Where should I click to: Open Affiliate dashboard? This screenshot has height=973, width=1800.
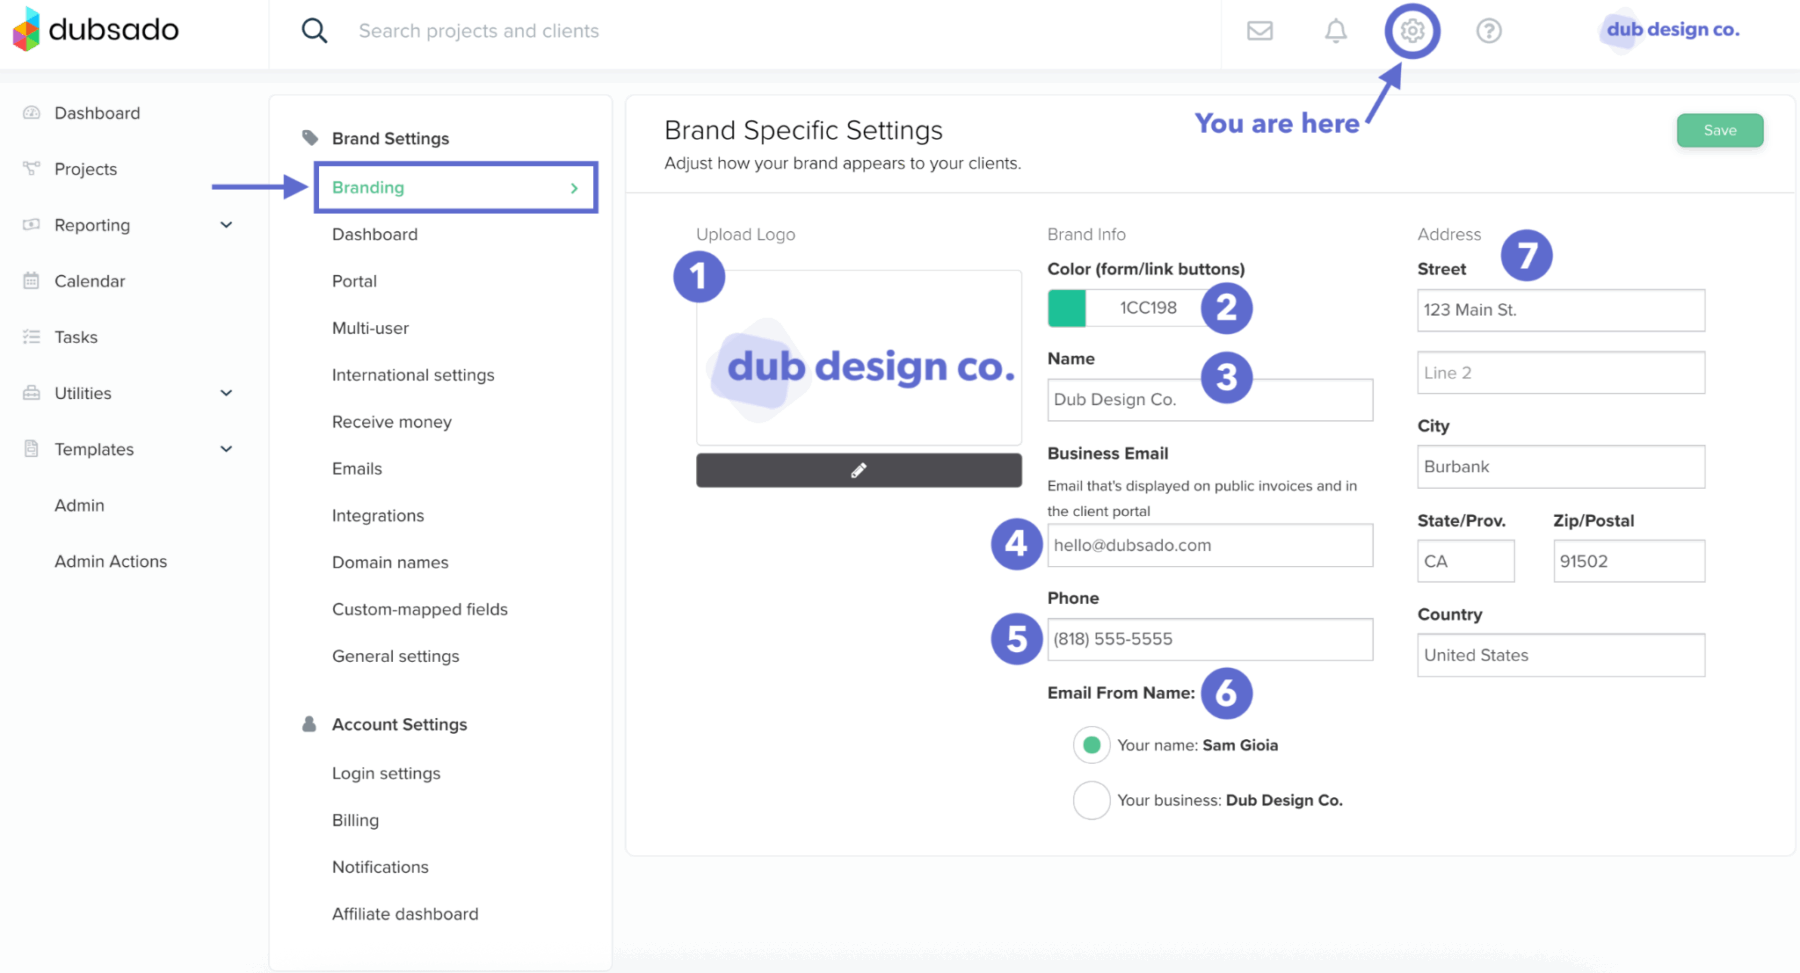pyautogui.click(x=405, y=914)
